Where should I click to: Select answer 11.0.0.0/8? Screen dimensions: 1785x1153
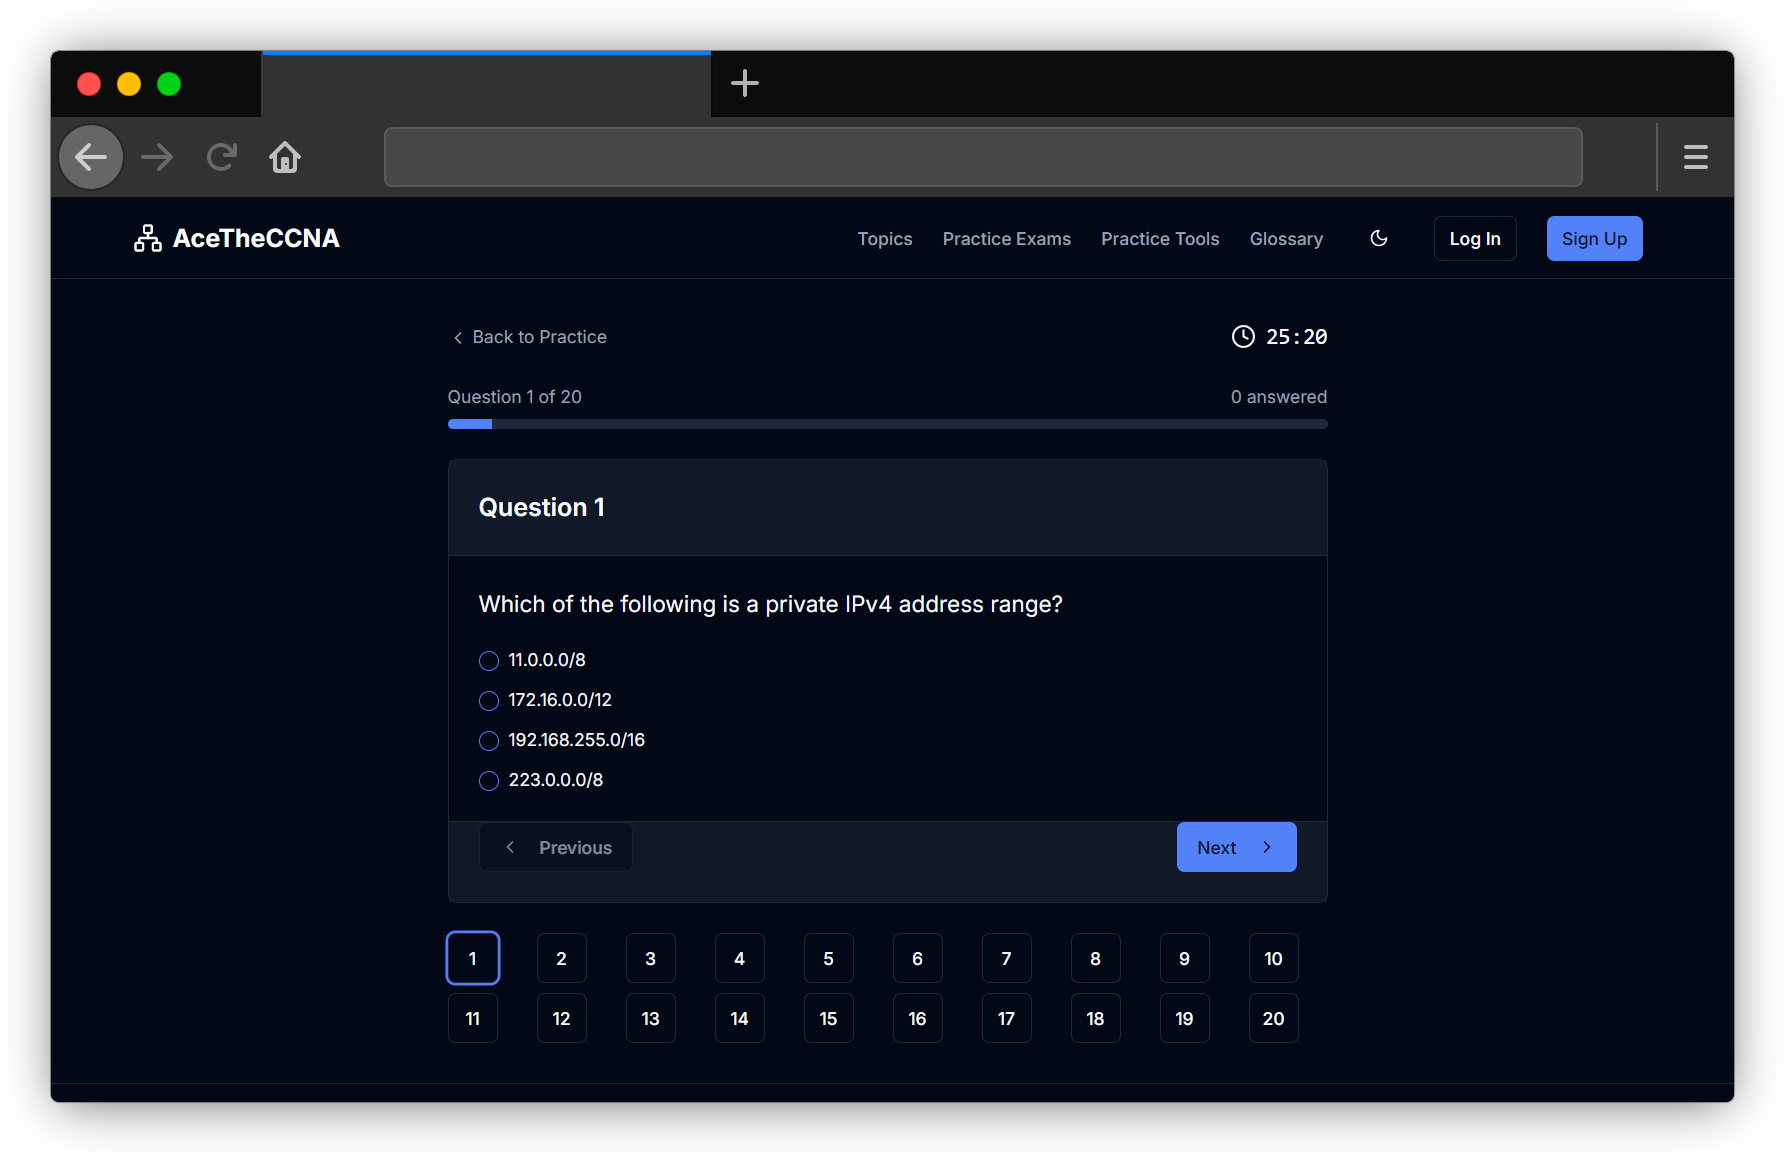(489, 661)
